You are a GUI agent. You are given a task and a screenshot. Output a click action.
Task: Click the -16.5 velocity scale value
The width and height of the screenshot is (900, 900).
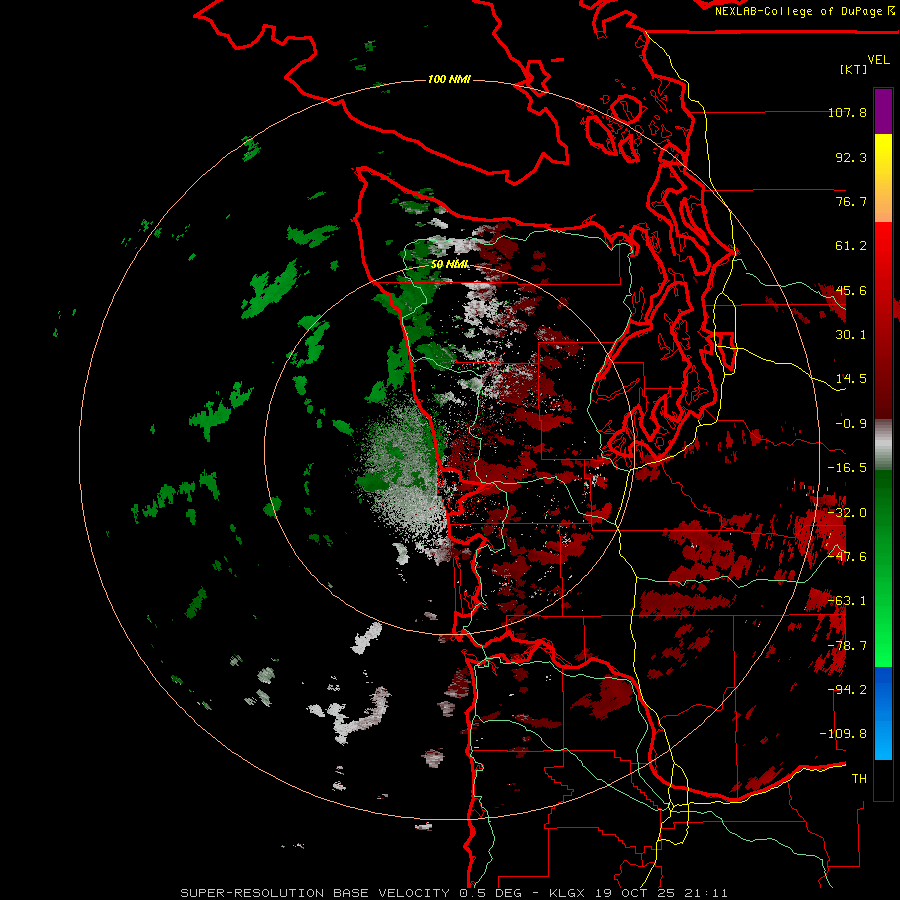847,468
